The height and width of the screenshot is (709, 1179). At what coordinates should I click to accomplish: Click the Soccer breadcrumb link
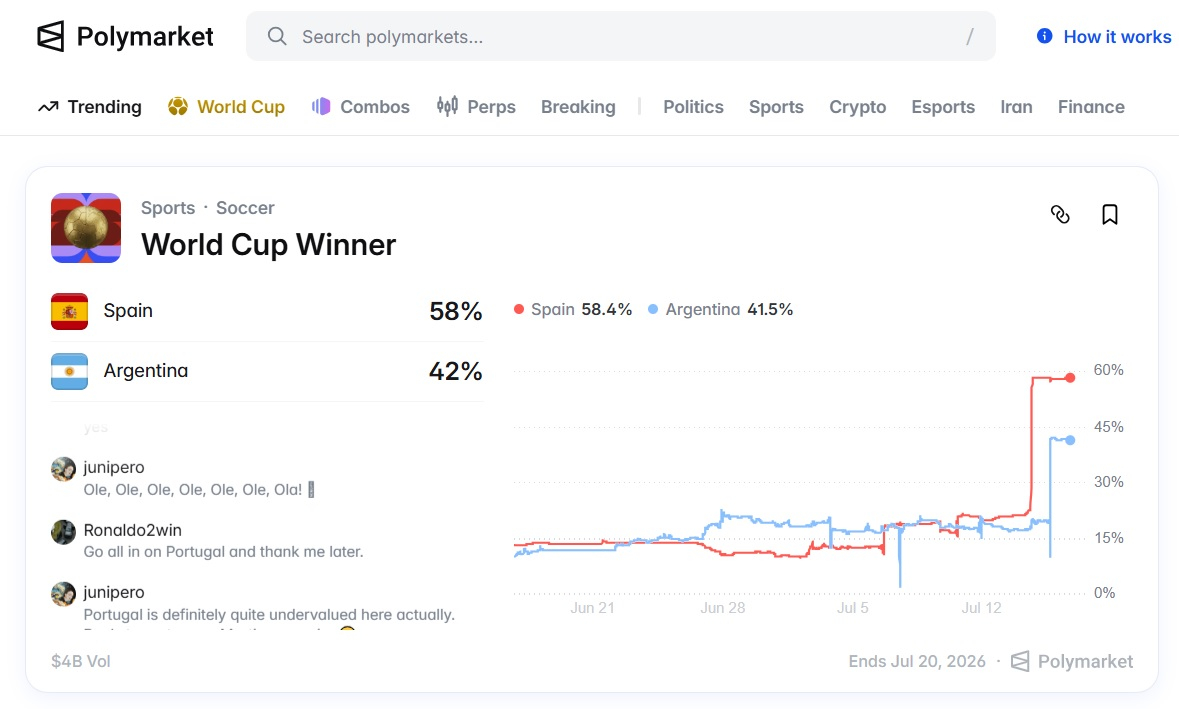245,208
